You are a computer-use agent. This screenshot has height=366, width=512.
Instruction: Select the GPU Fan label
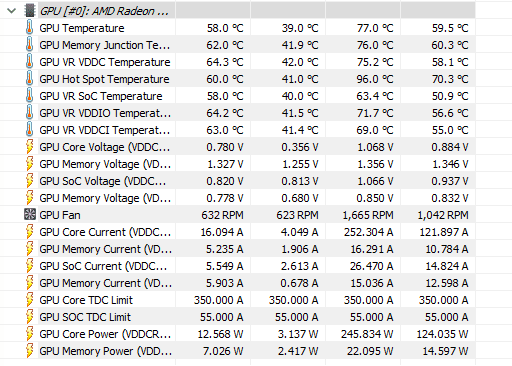[x=60, y=215]
